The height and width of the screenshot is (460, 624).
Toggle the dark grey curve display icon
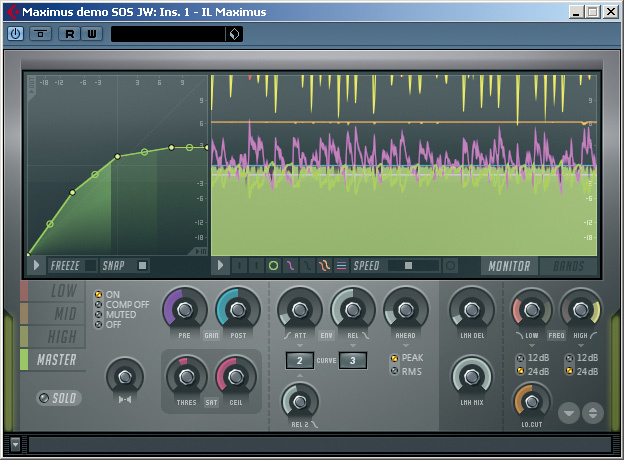coord(307,265)
